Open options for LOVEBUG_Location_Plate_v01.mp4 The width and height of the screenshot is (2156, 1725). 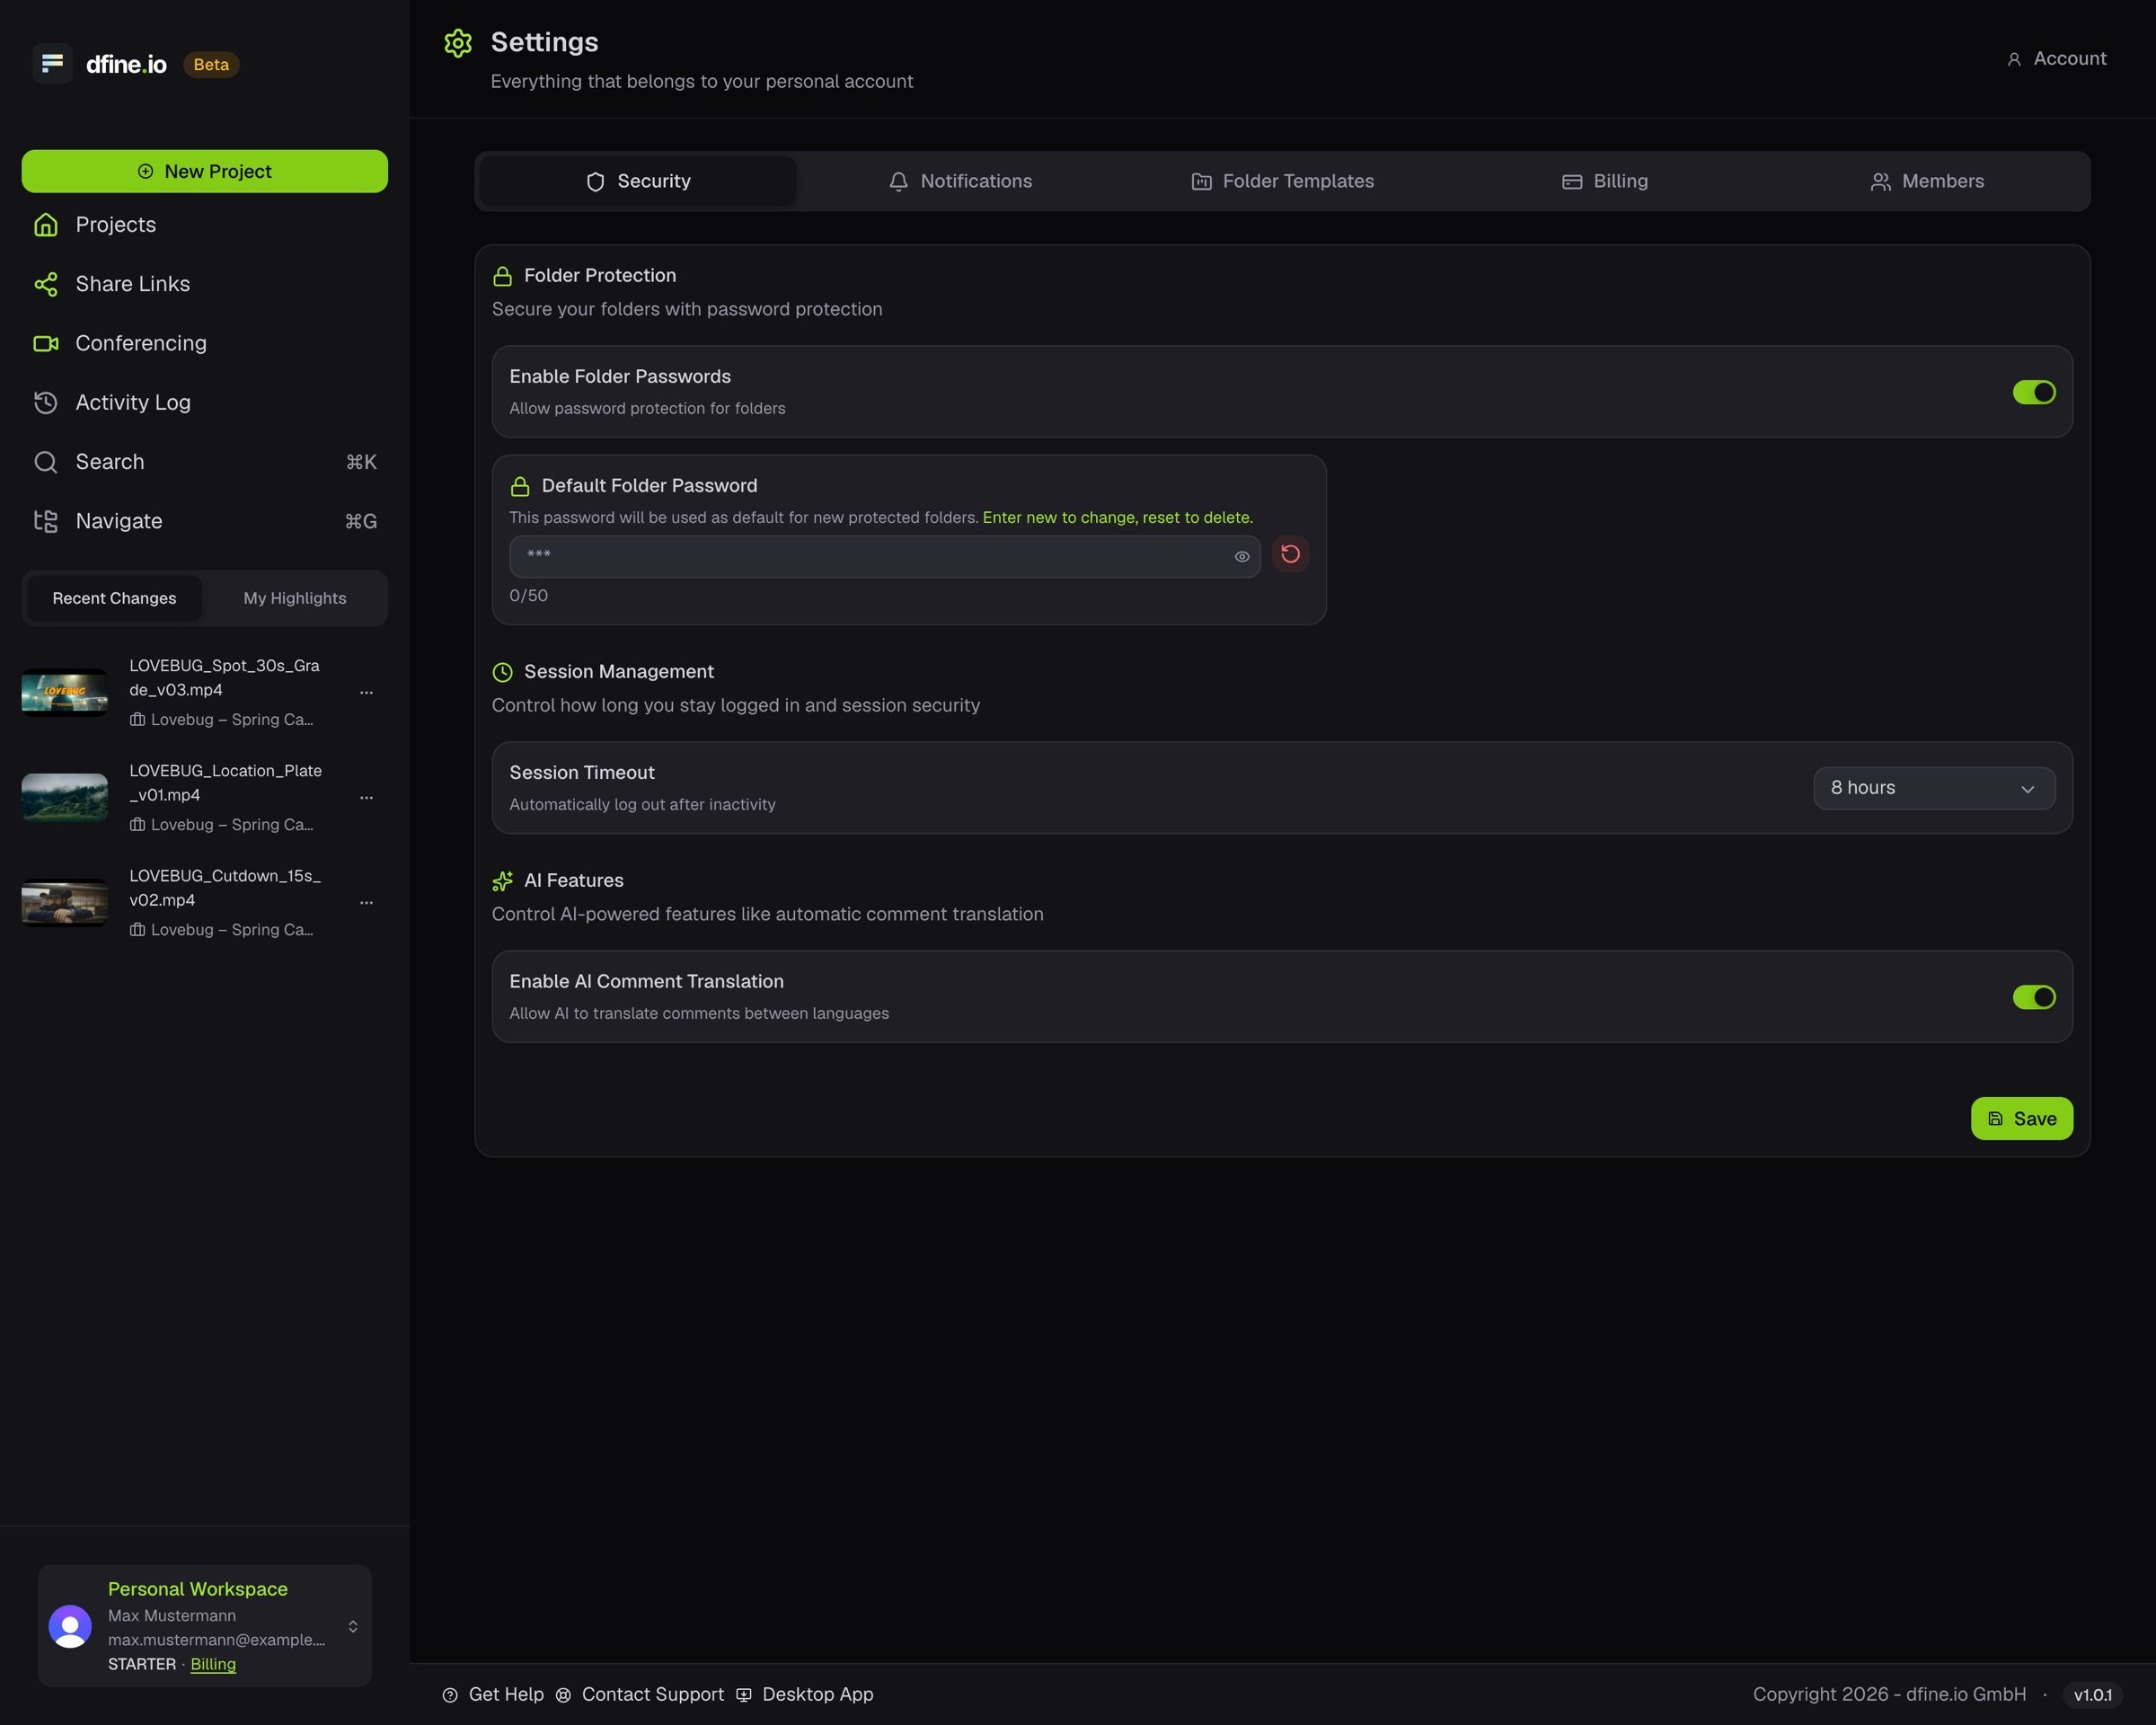click(x=366, y=797)
